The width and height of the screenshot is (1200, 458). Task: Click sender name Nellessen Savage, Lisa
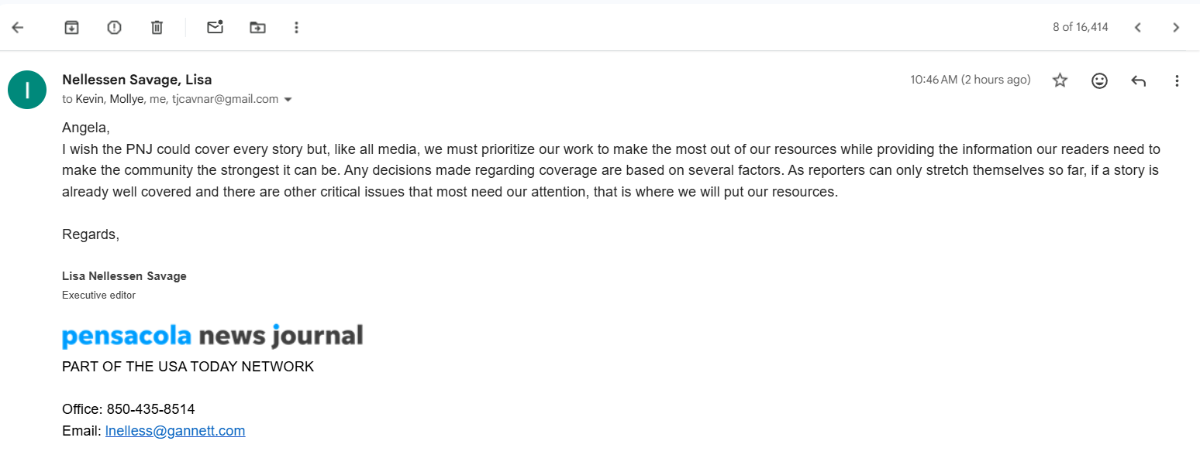pyautogui.click(x=137, y=79)
